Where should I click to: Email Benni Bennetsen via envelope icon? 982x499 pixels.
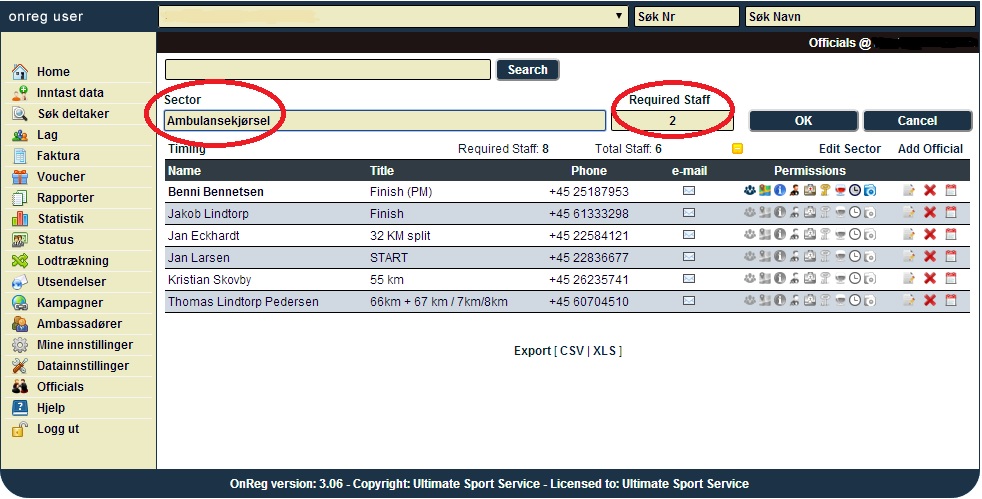click(x=689, y=190)
